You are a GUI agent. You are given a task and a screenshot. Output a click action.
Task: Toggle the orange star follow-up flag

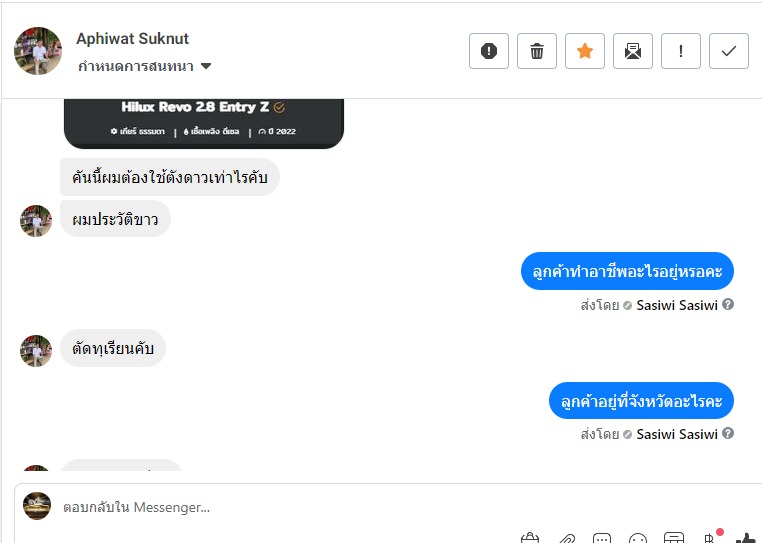pyautogui.click(x=585, y=51)
